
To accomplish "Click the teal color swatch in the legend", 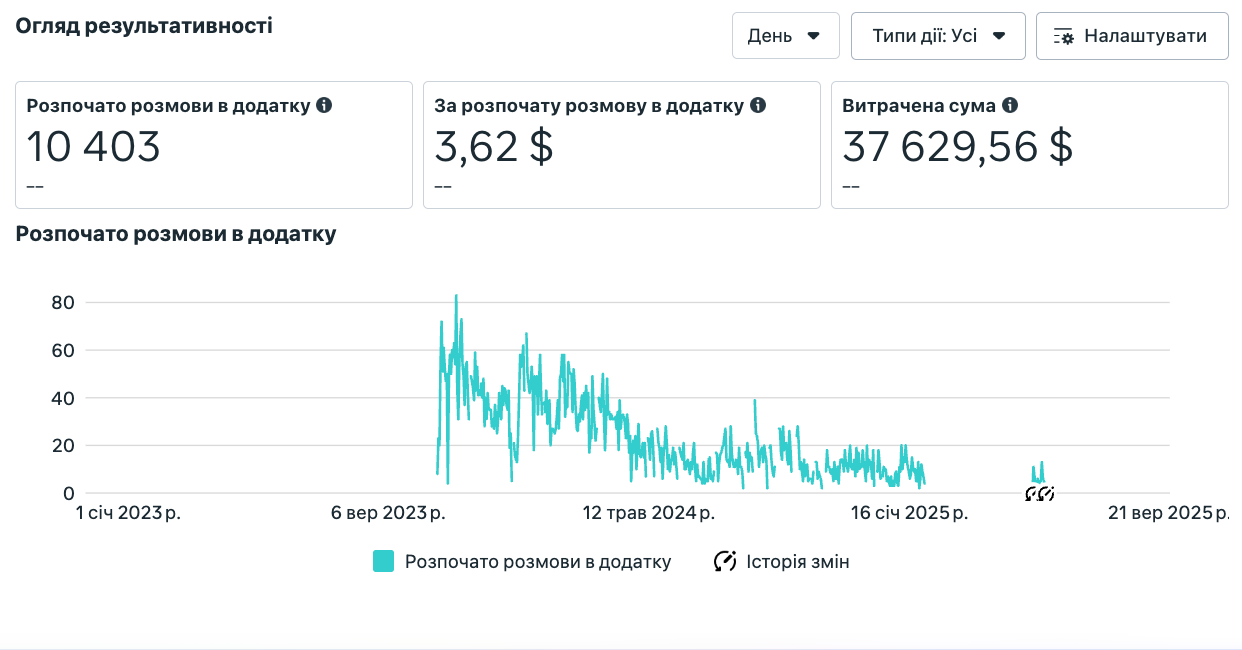I will coord(383,562).
